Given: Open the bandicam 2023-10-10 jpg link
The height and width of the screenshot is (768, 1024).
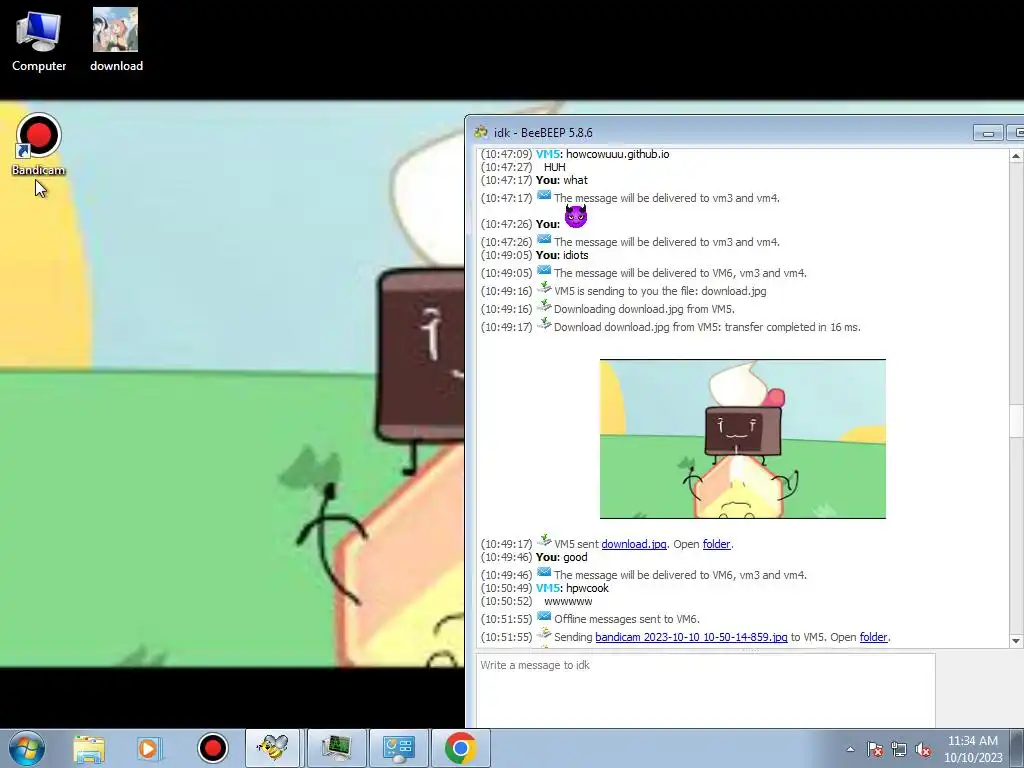Looking at the screenshot, I should 691,637.
